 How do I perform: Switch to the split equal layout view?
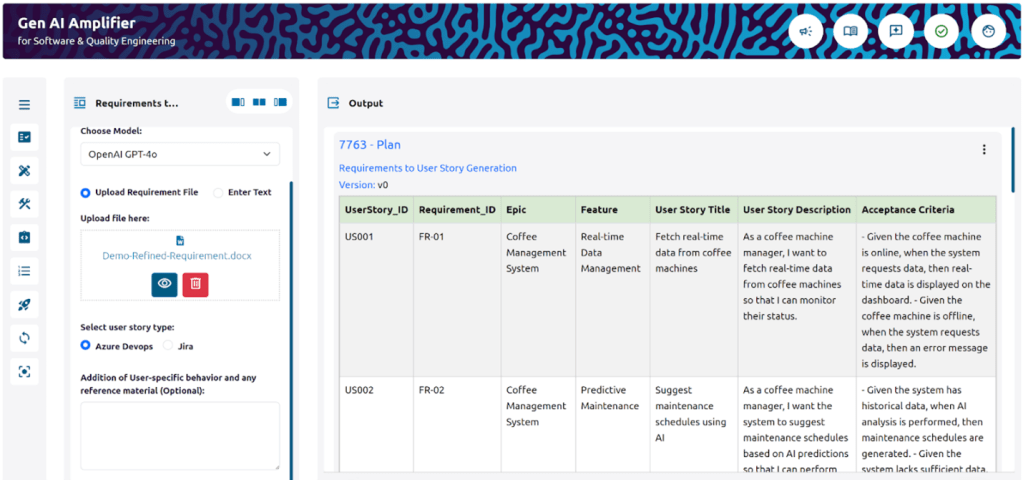pos(259,102)
